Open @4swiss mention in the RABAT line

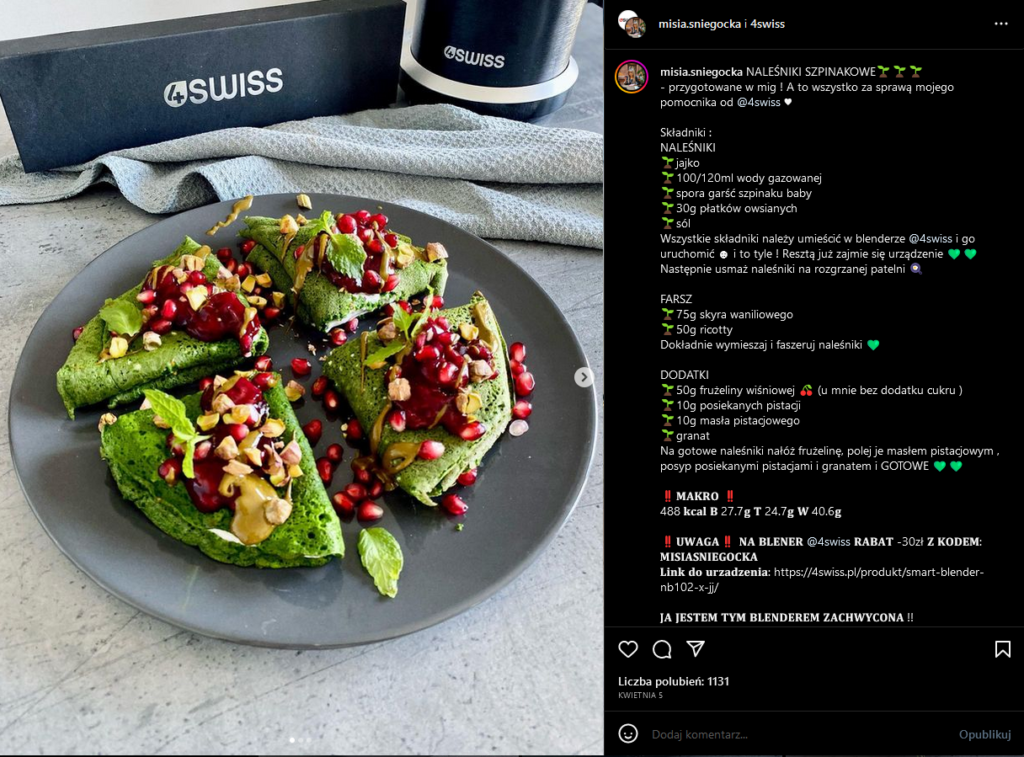click(x=828, y=541)
